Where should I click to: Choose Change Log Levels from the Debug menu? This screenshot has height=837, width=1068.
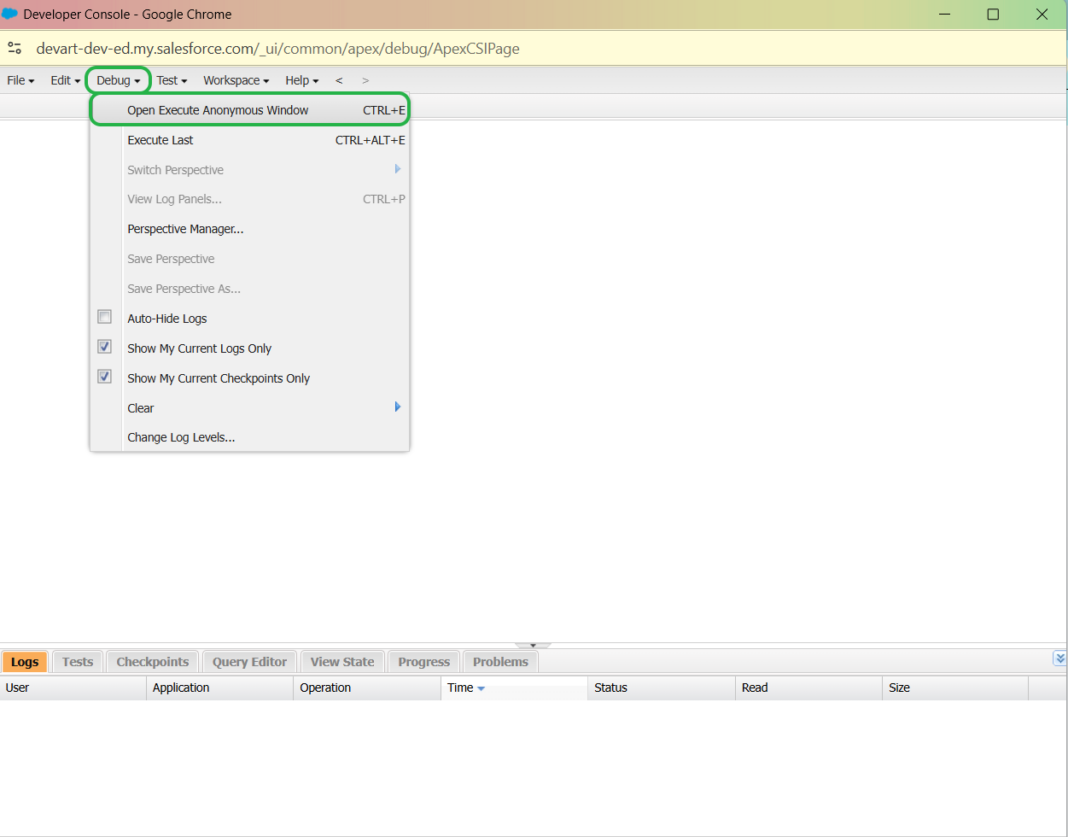[x=180, y=437]
